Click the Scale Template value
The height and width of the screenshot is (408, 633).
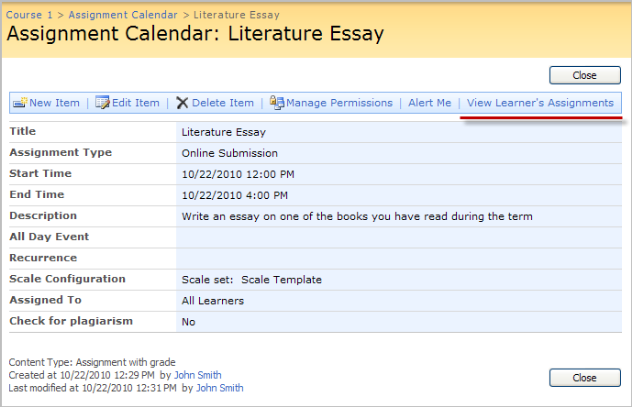[281, 280]
